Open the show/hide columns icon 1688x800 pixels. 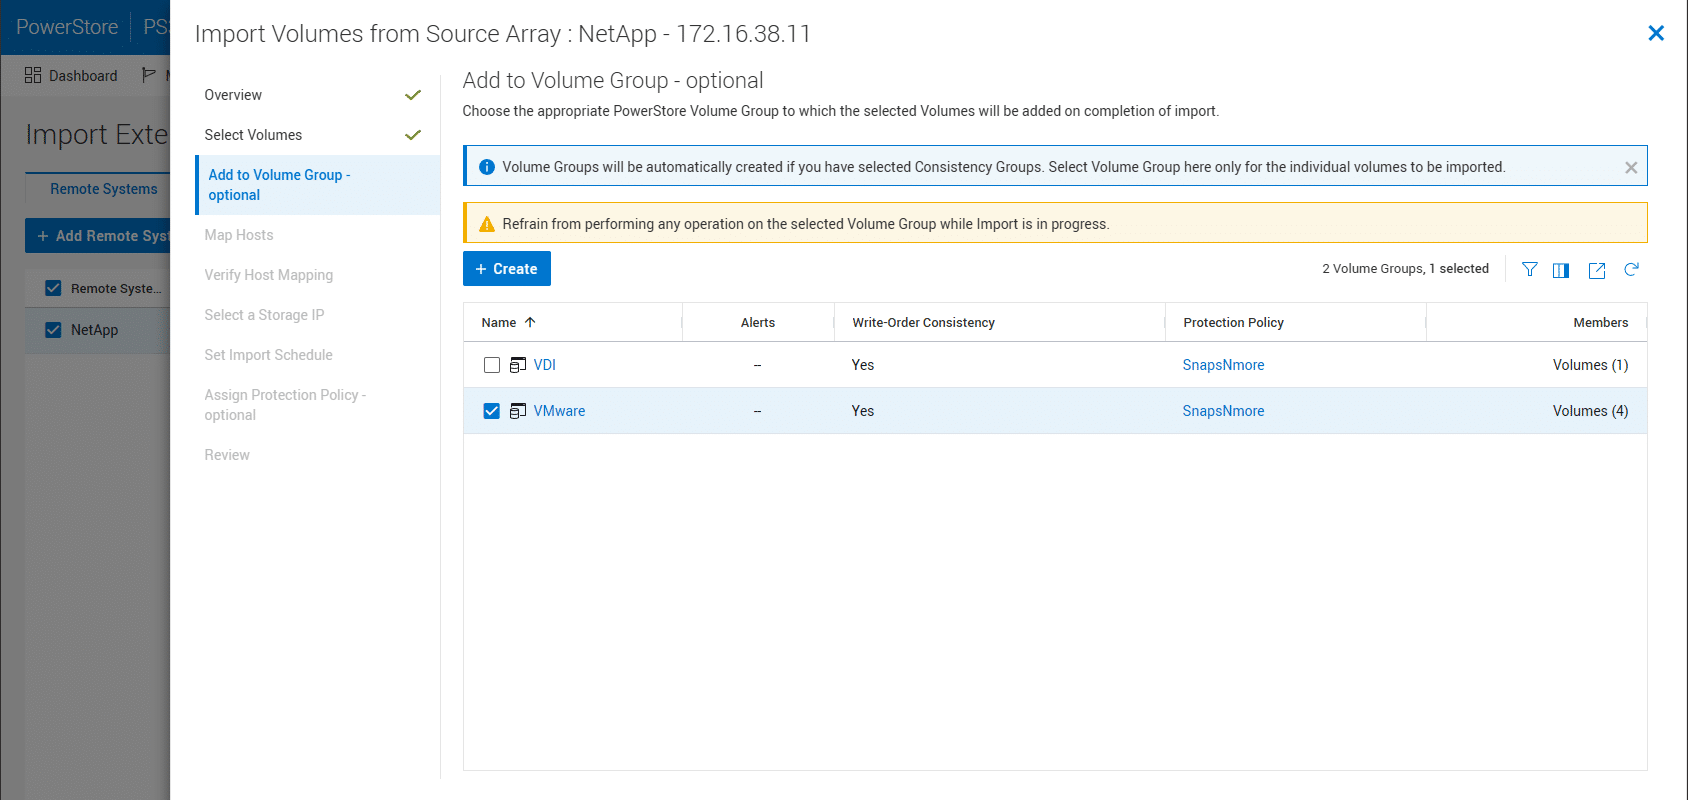coord(1561,270)
